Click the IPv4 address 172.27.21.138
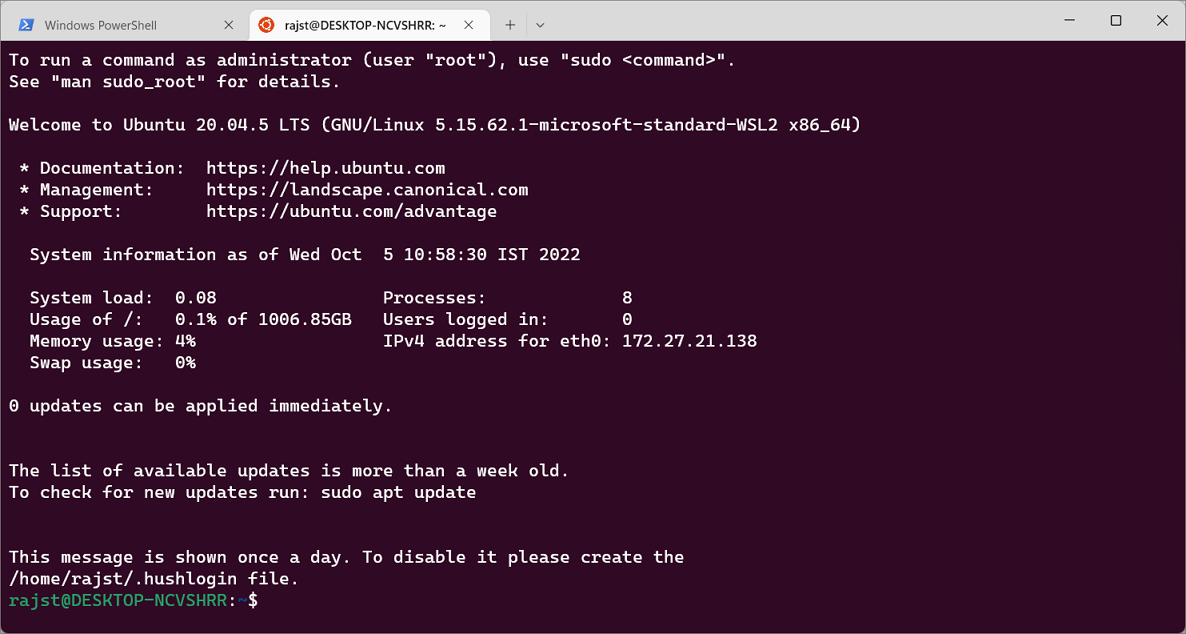 pos(690,341)
